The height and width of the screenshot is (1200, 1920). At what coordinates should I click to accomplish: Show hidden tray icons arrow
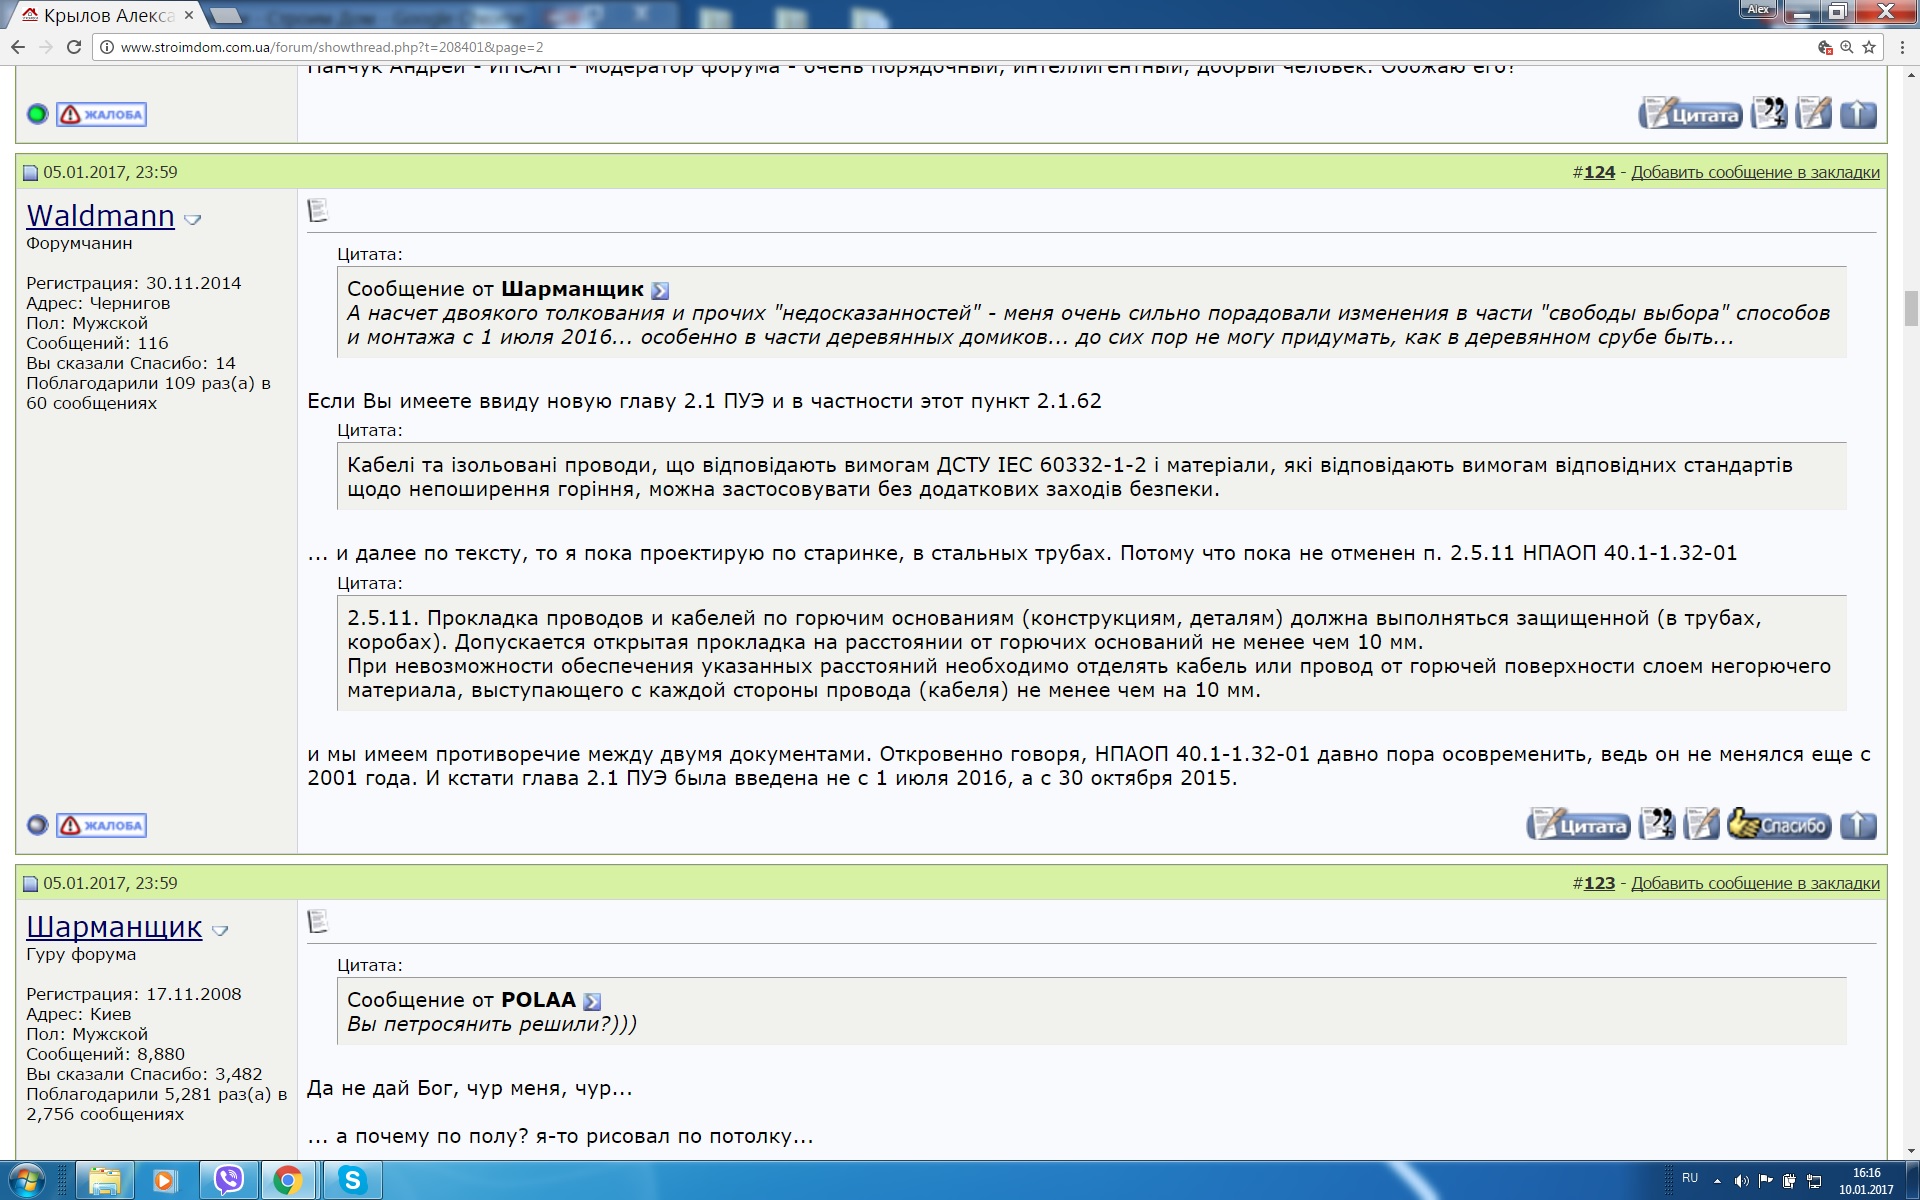[1718, 1181]
